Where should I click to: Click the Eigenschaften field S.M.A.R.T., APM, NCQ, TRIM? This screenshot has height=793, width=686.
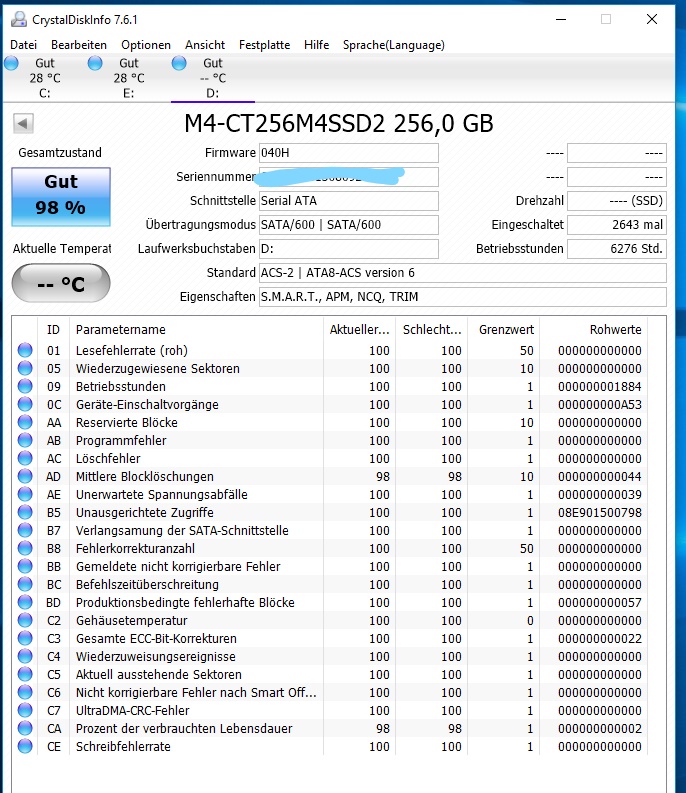[x=462, y=297]
